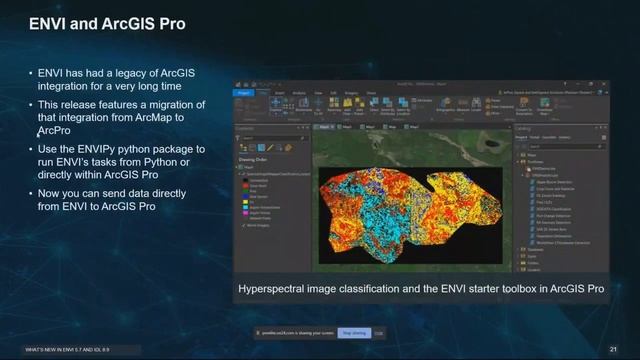This screenshot has height=360, width=640.
Task: Collapse the SpectralAngleMapper layer legend
Action: point(239,174)
